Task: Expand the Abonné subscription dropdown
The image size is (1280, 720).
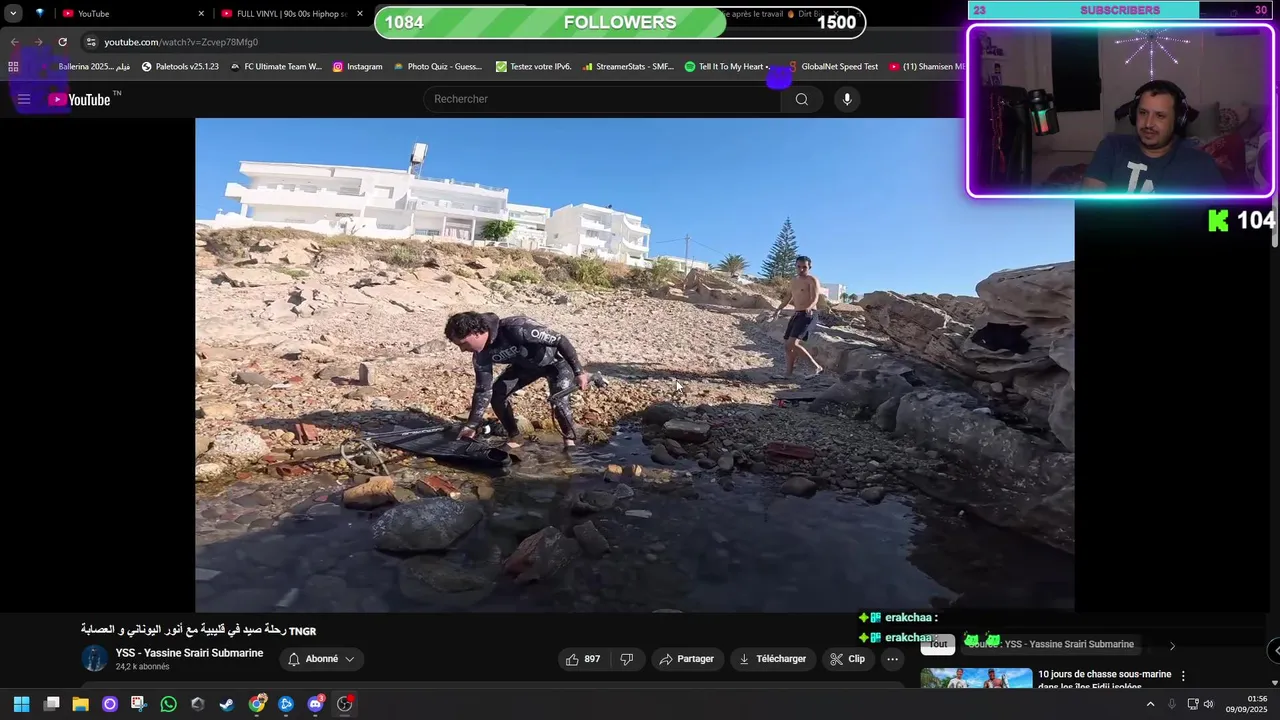Action: point(321,659)
